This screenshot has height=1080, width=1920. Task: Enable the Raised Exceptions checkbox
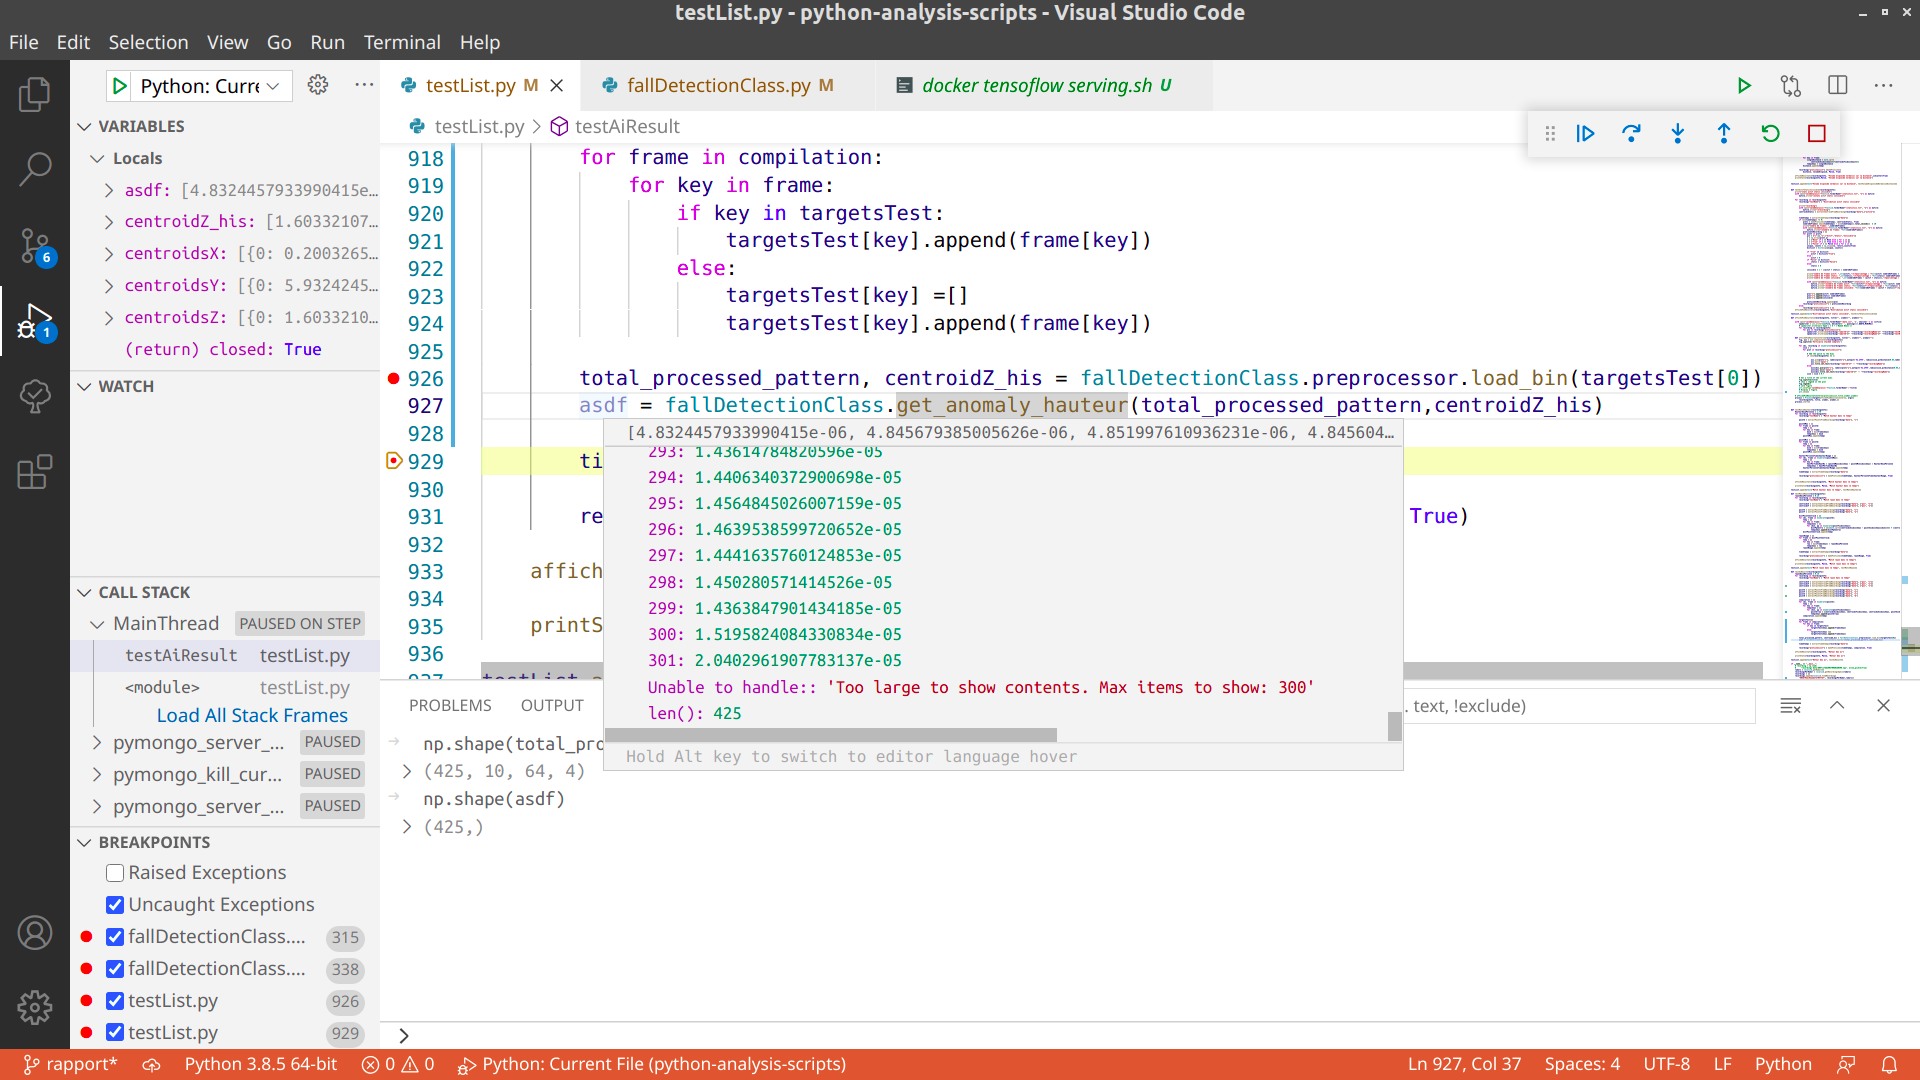pos(115,872)
